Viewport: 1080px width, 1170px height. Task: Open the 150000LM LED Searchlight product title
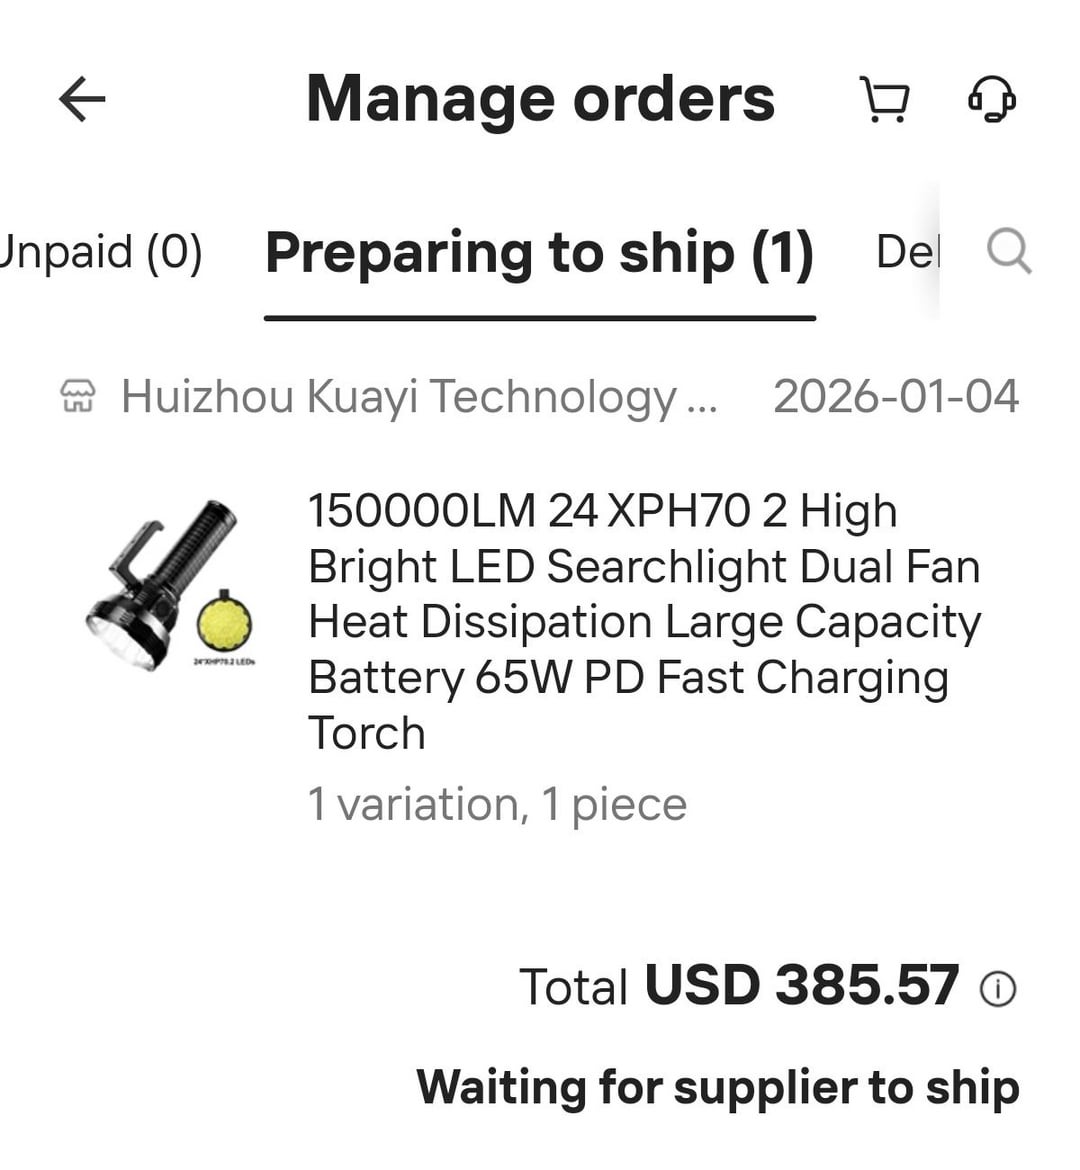point(643,621)
